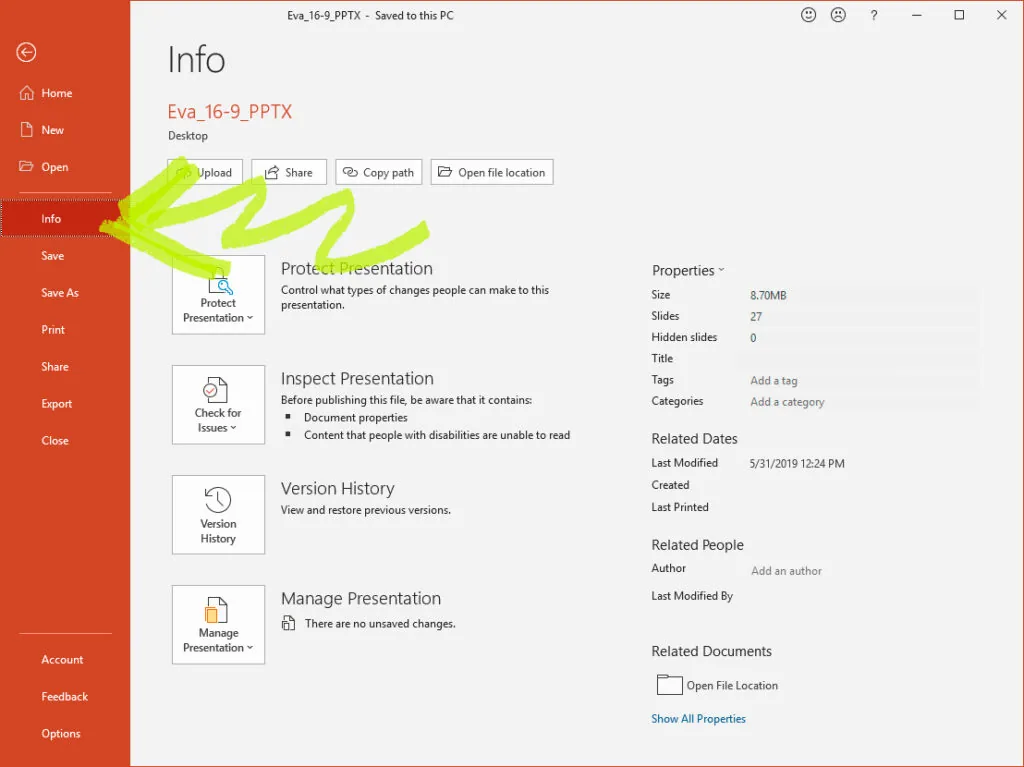Click the Add an author field
The image size is (1024, 767).
tap(786, 571)
